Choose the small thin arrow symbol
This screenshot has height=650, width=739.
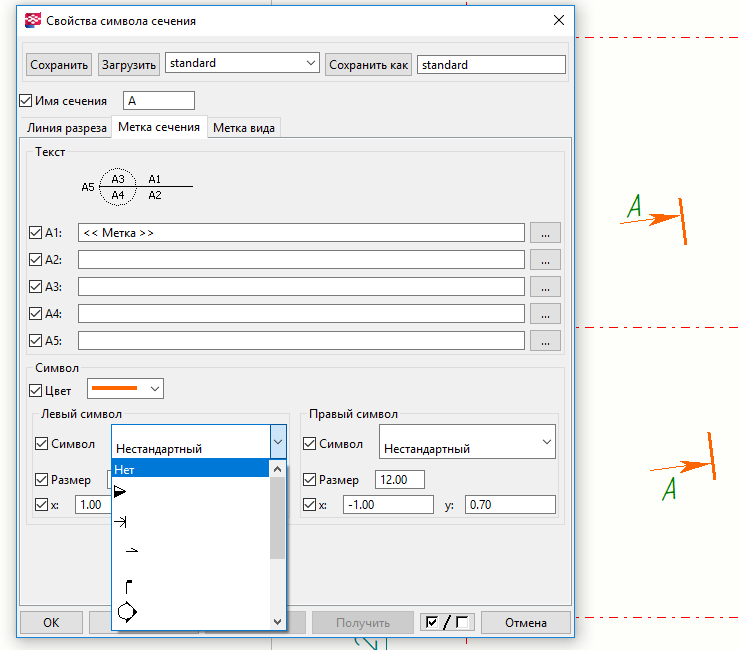click(x=131, y=550)
